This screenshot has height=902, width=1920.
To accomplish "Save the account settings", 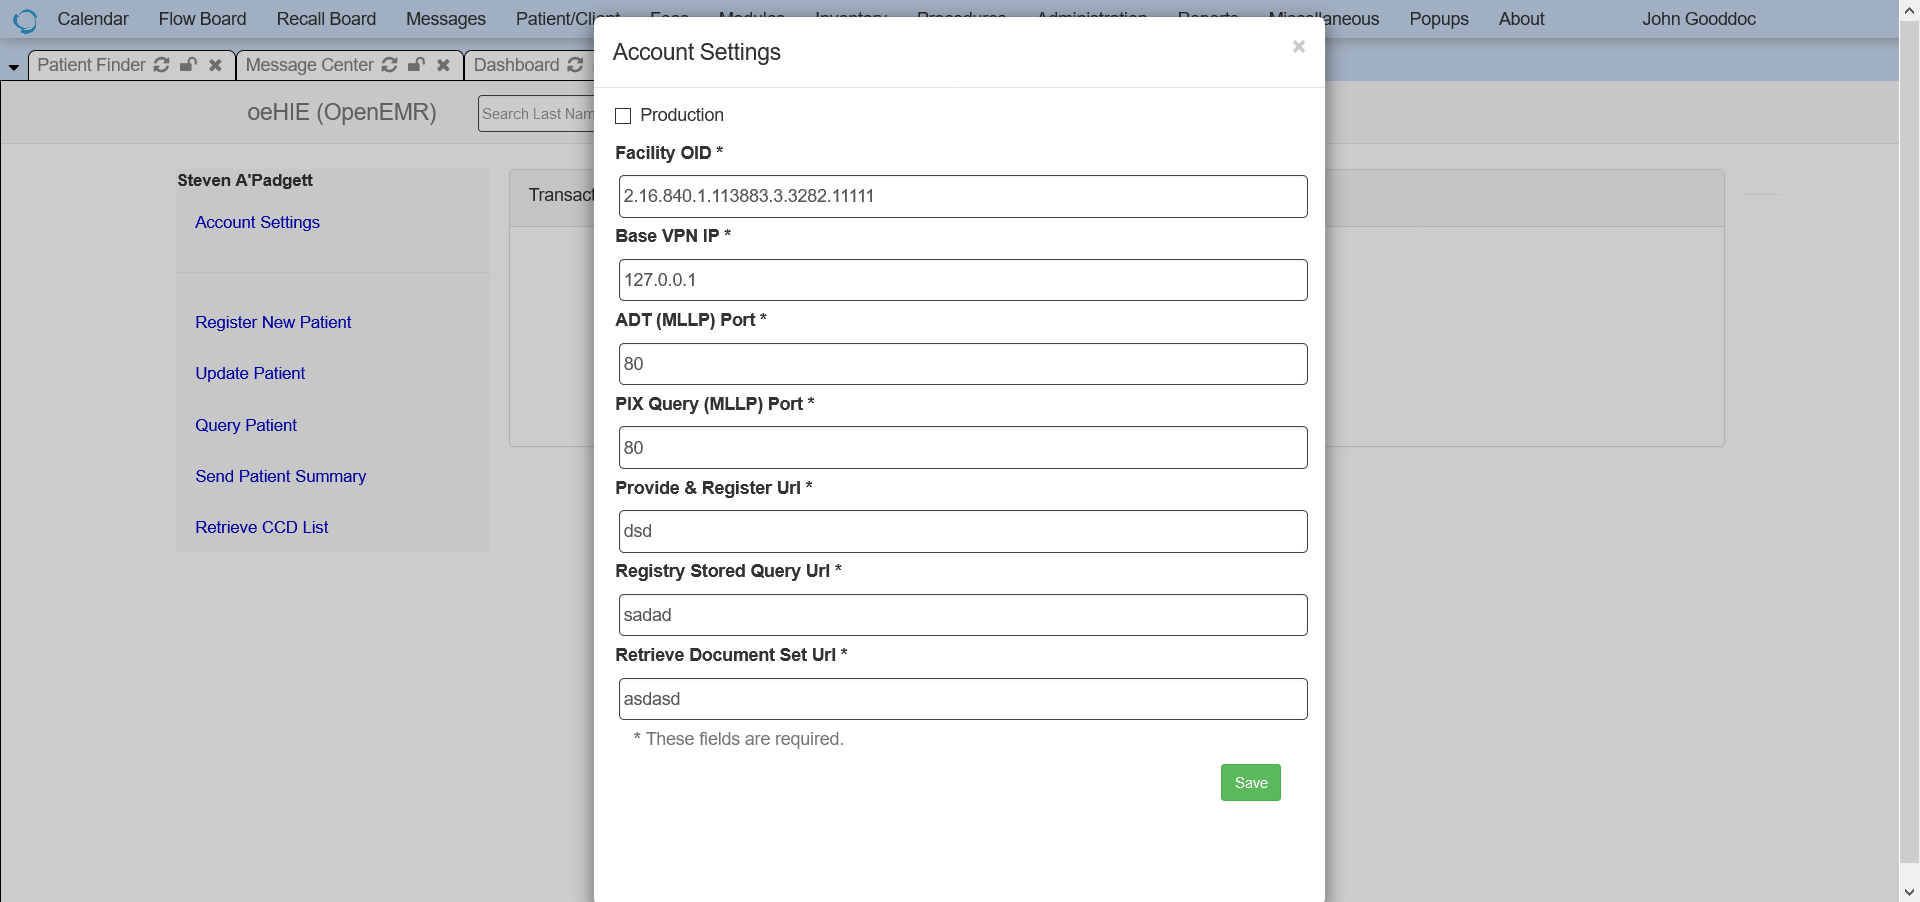I will click(1250, 782).
